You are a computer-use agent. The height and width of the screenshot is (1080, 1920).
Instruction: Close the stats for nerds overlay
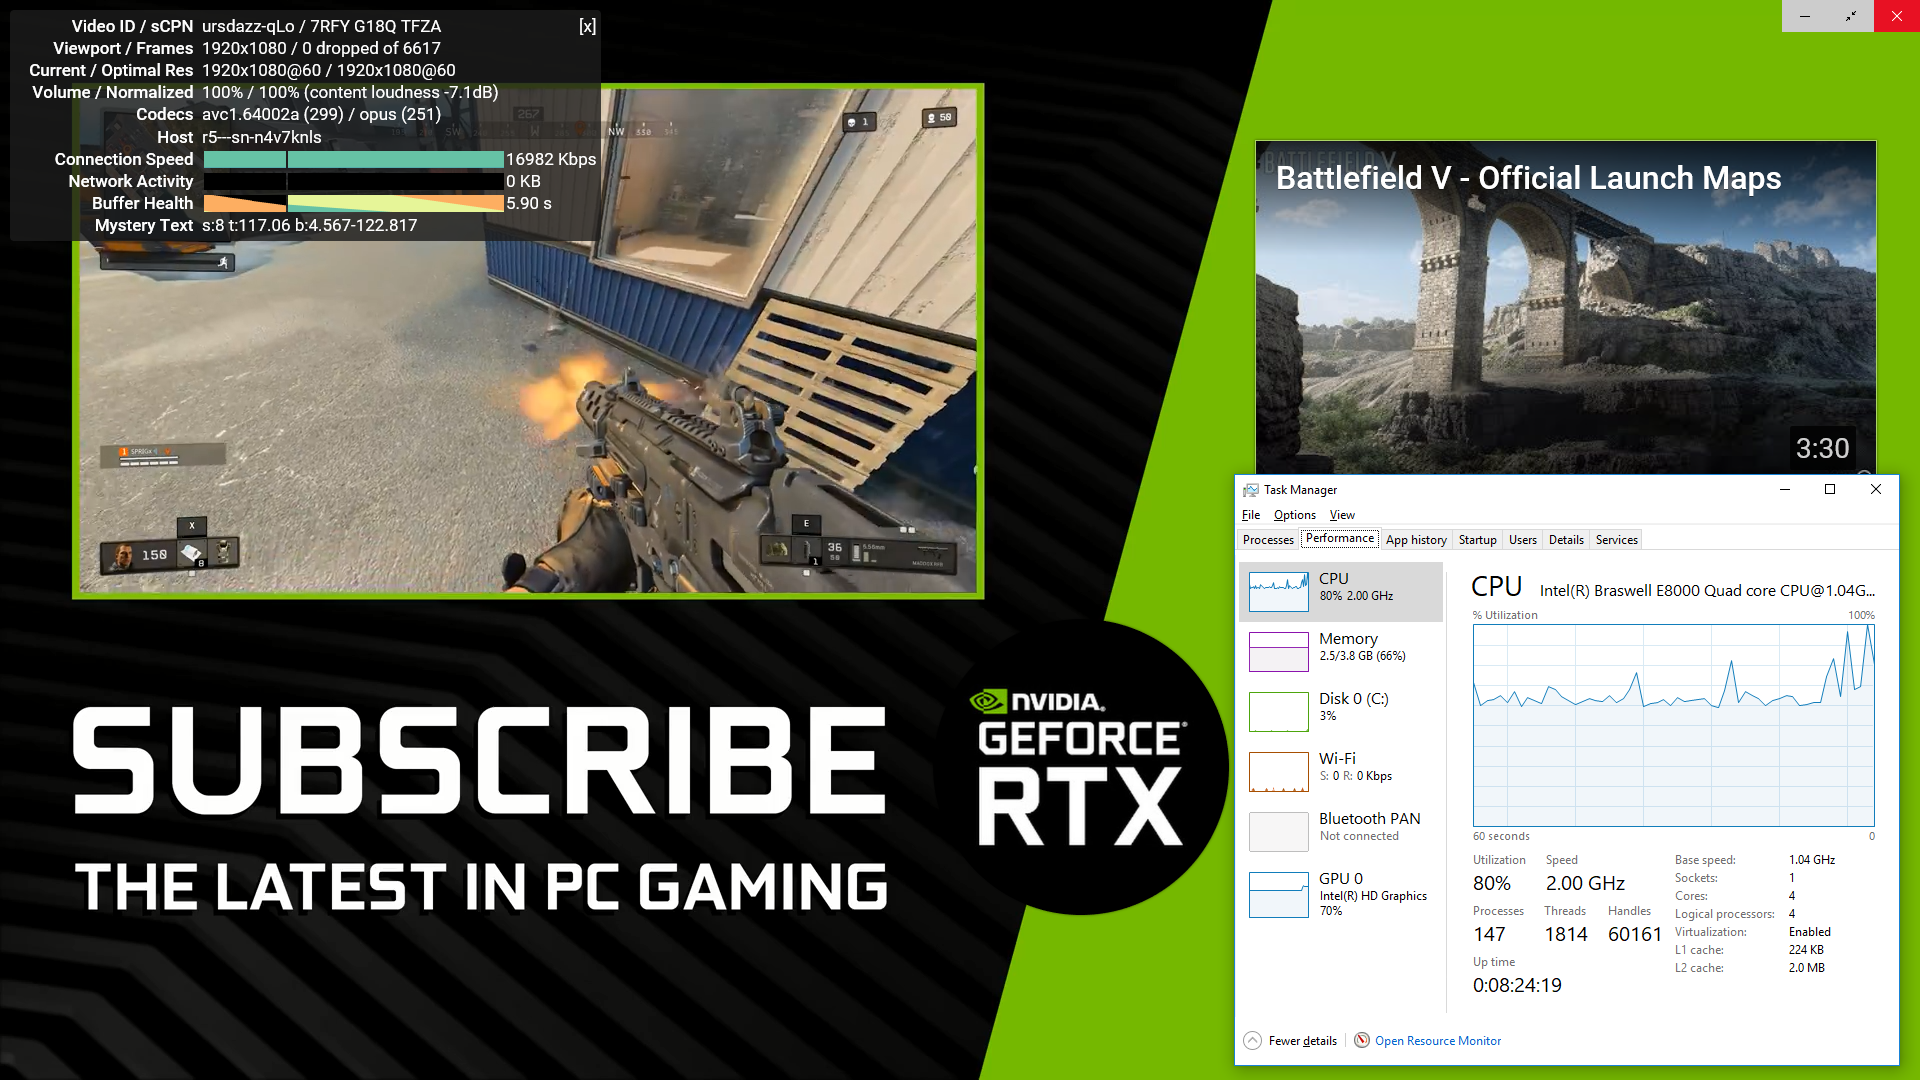point(587,27)
